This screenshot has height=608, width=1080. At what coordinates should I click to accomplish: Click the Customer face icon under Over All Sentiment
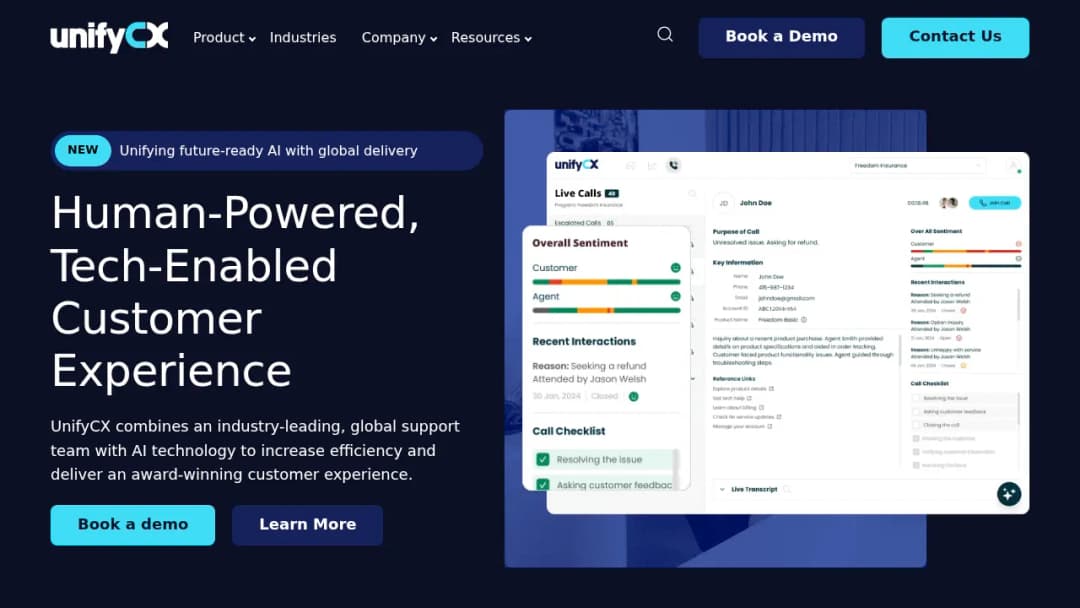1019,244
